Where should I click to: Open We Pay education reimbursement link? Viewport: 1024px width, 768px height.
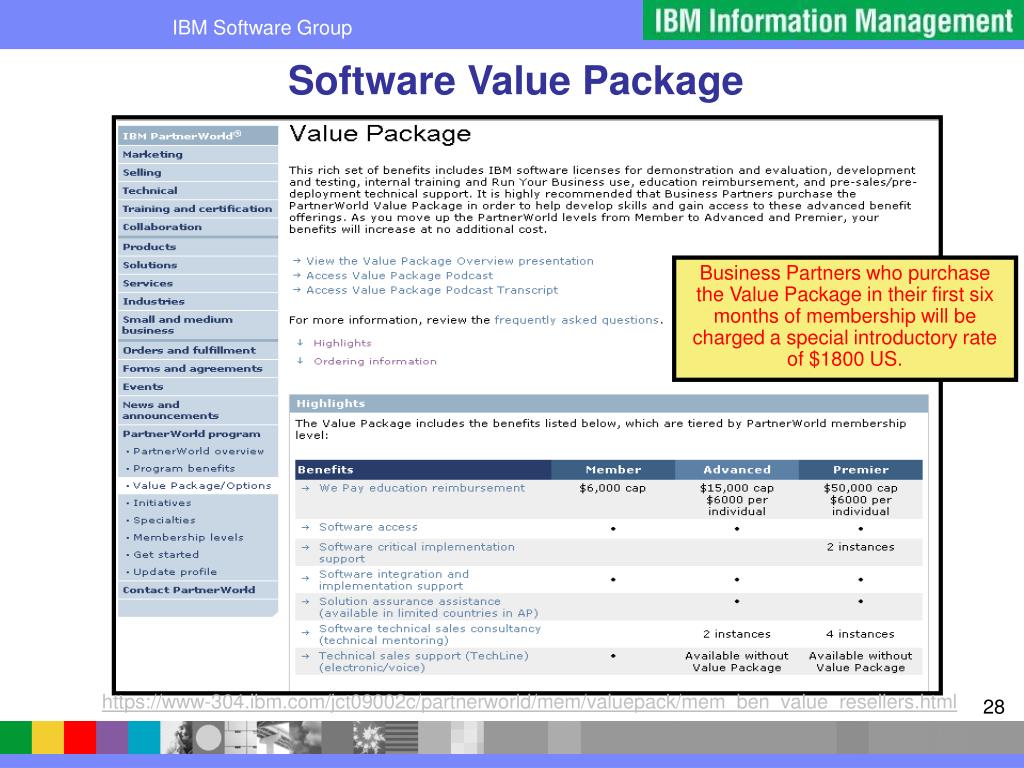[x=421, y=488]
